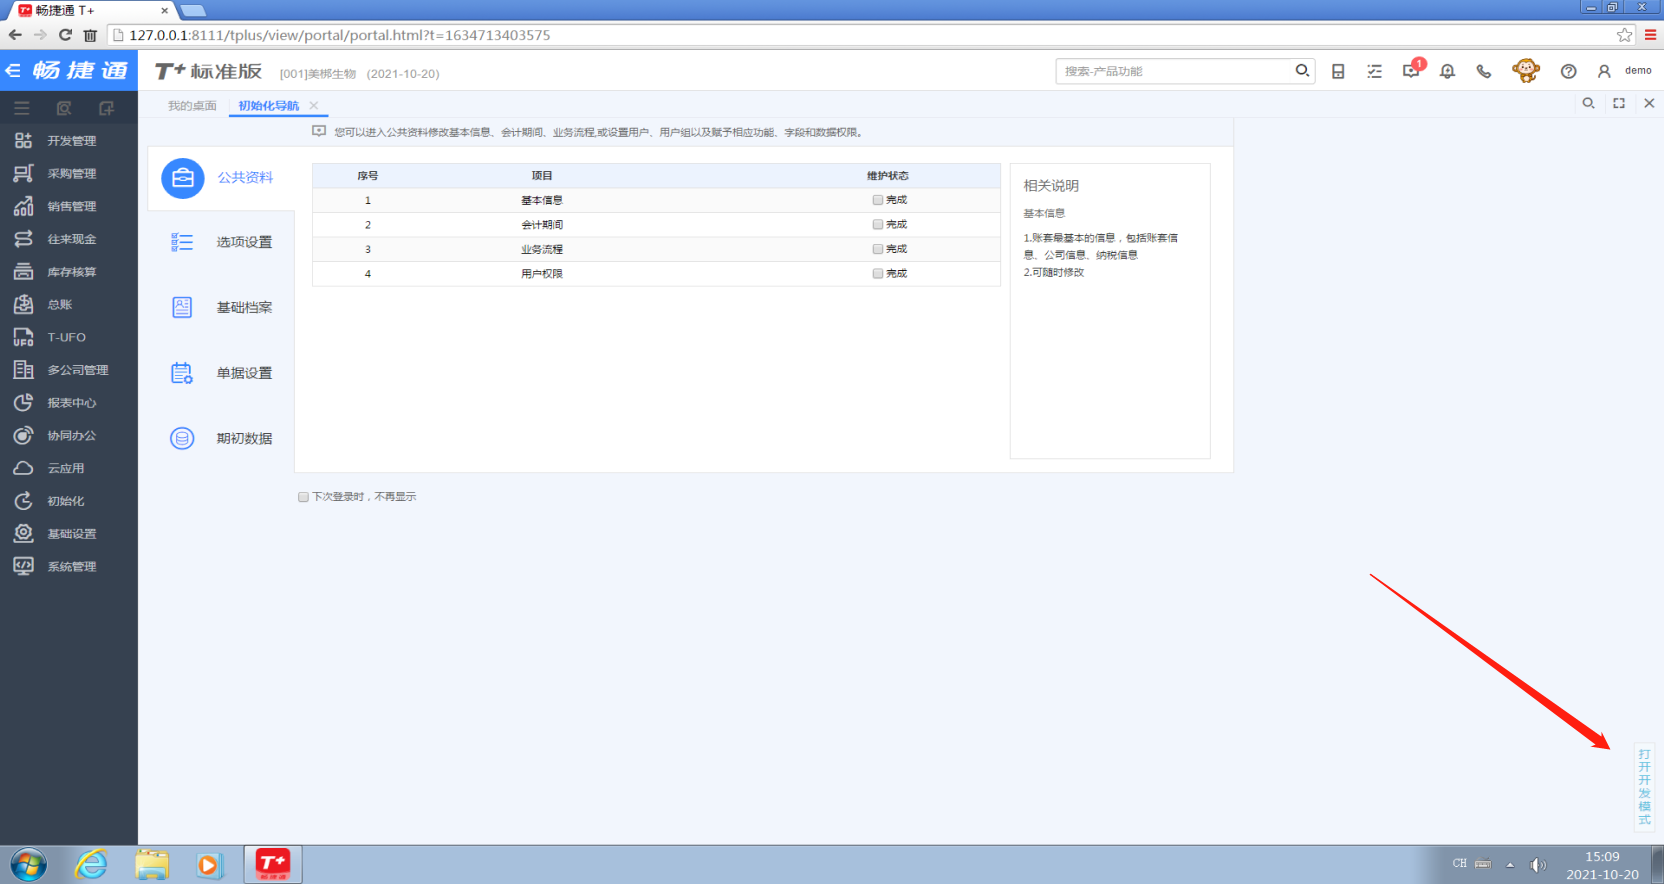Check 完成 for 会计期间 row
This screenshot has height=884, width=1664.
pyautogui.click(x=878, y=225)
